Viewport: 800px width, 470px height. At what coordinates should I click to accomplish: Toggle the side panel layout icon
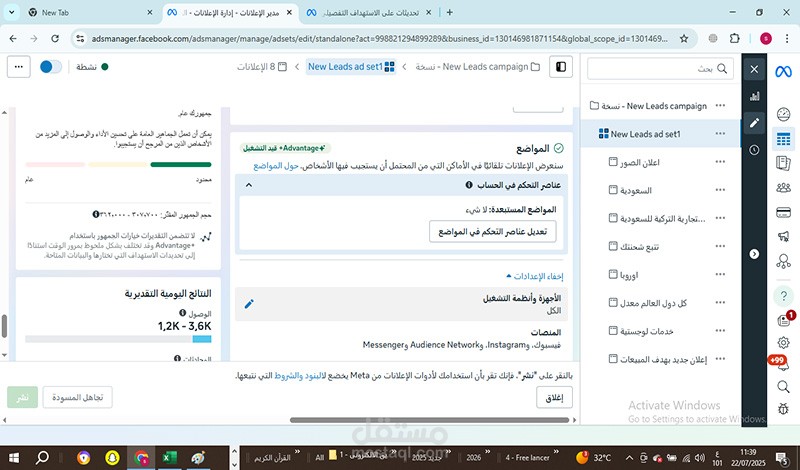pyautogui.click(x=561, y=67)
